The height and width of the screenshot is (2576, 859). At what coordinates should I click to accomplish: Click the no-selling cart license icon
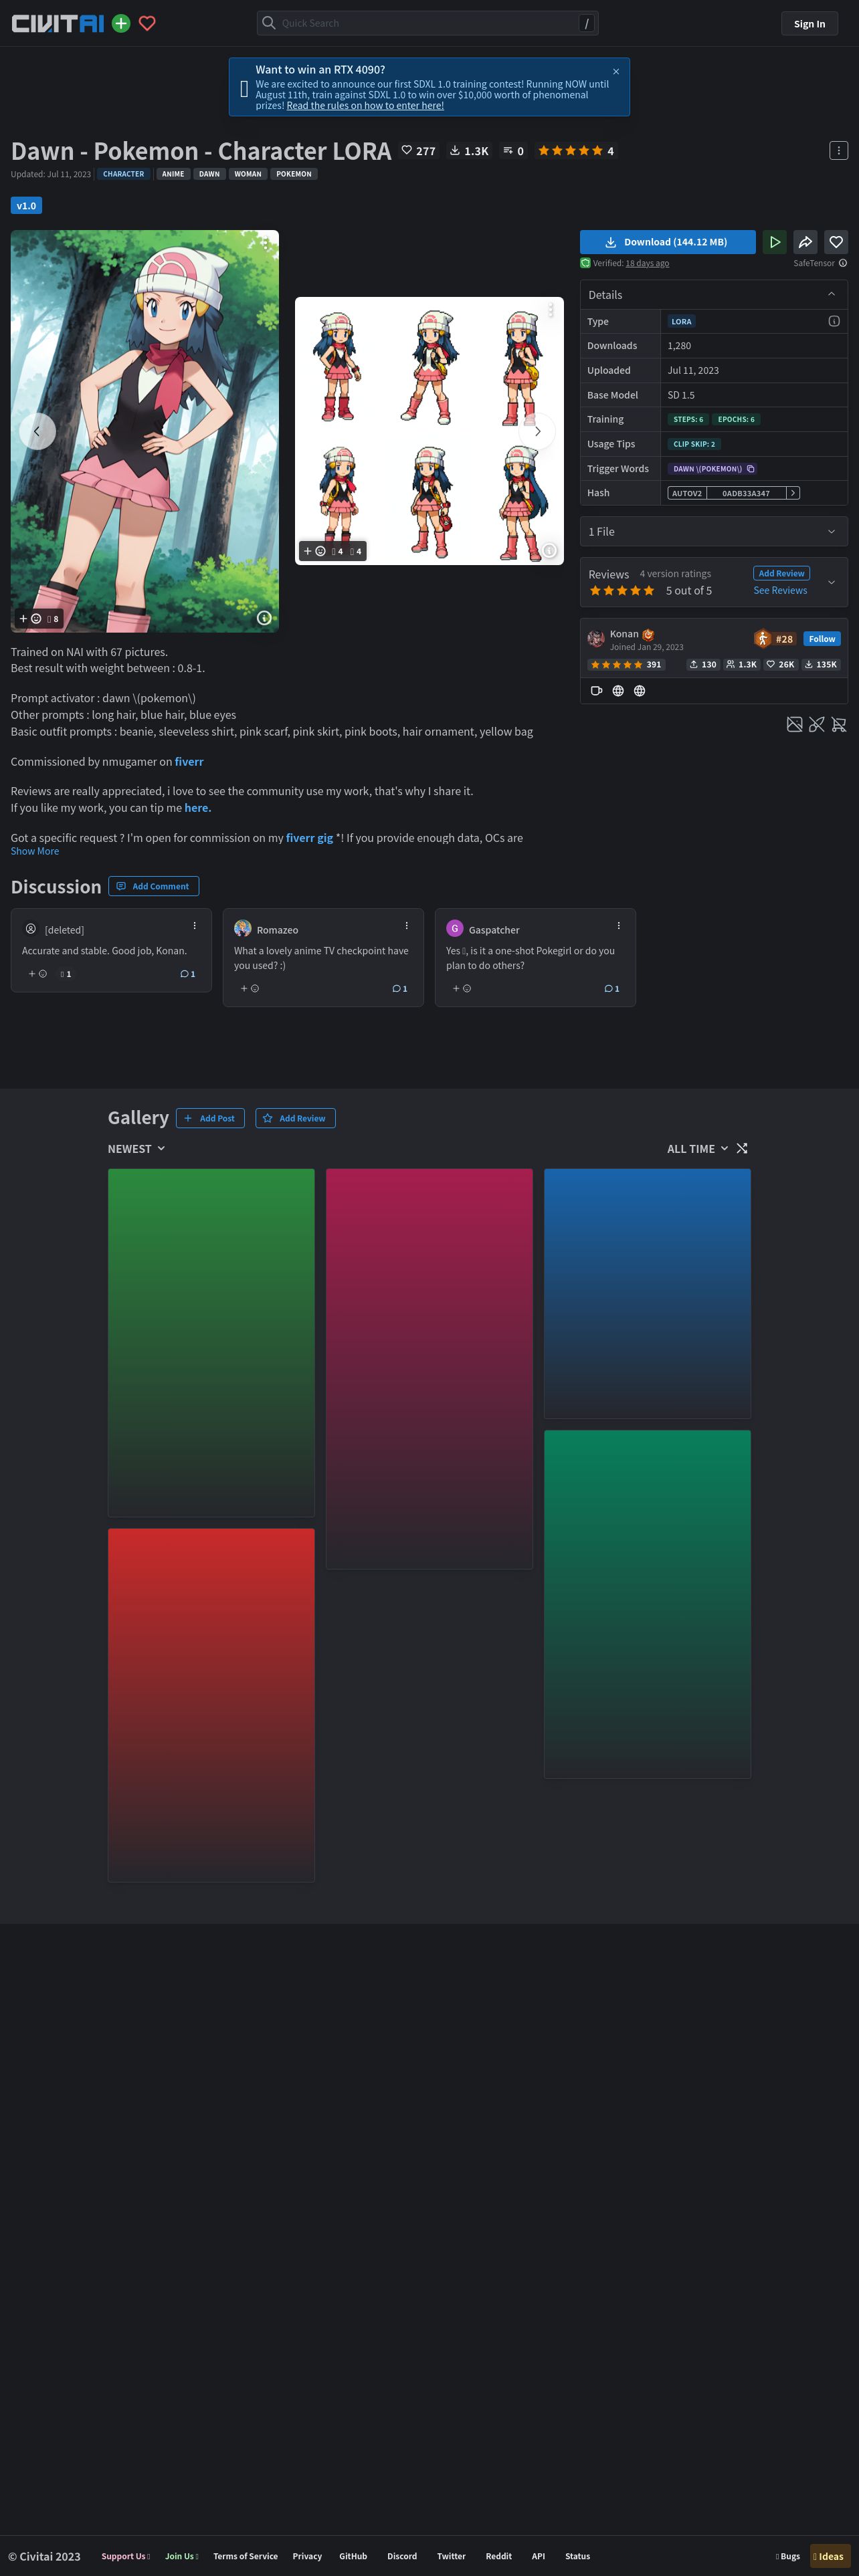click(839, 725)
